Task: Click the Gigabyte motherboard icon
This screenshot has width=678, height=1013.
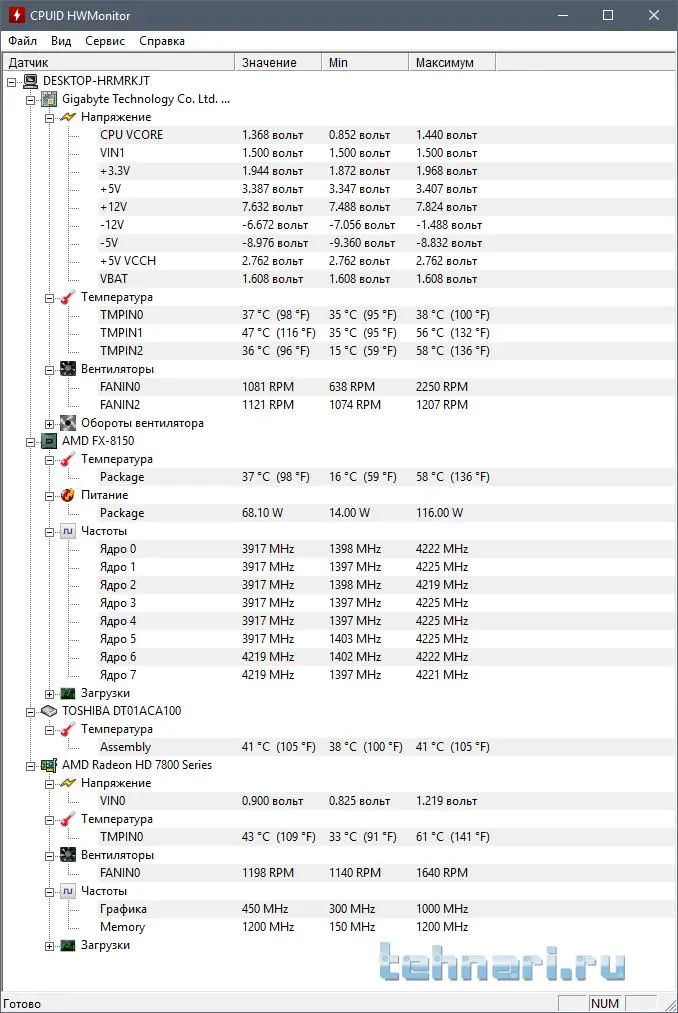Action: click(x=49, y=99)
